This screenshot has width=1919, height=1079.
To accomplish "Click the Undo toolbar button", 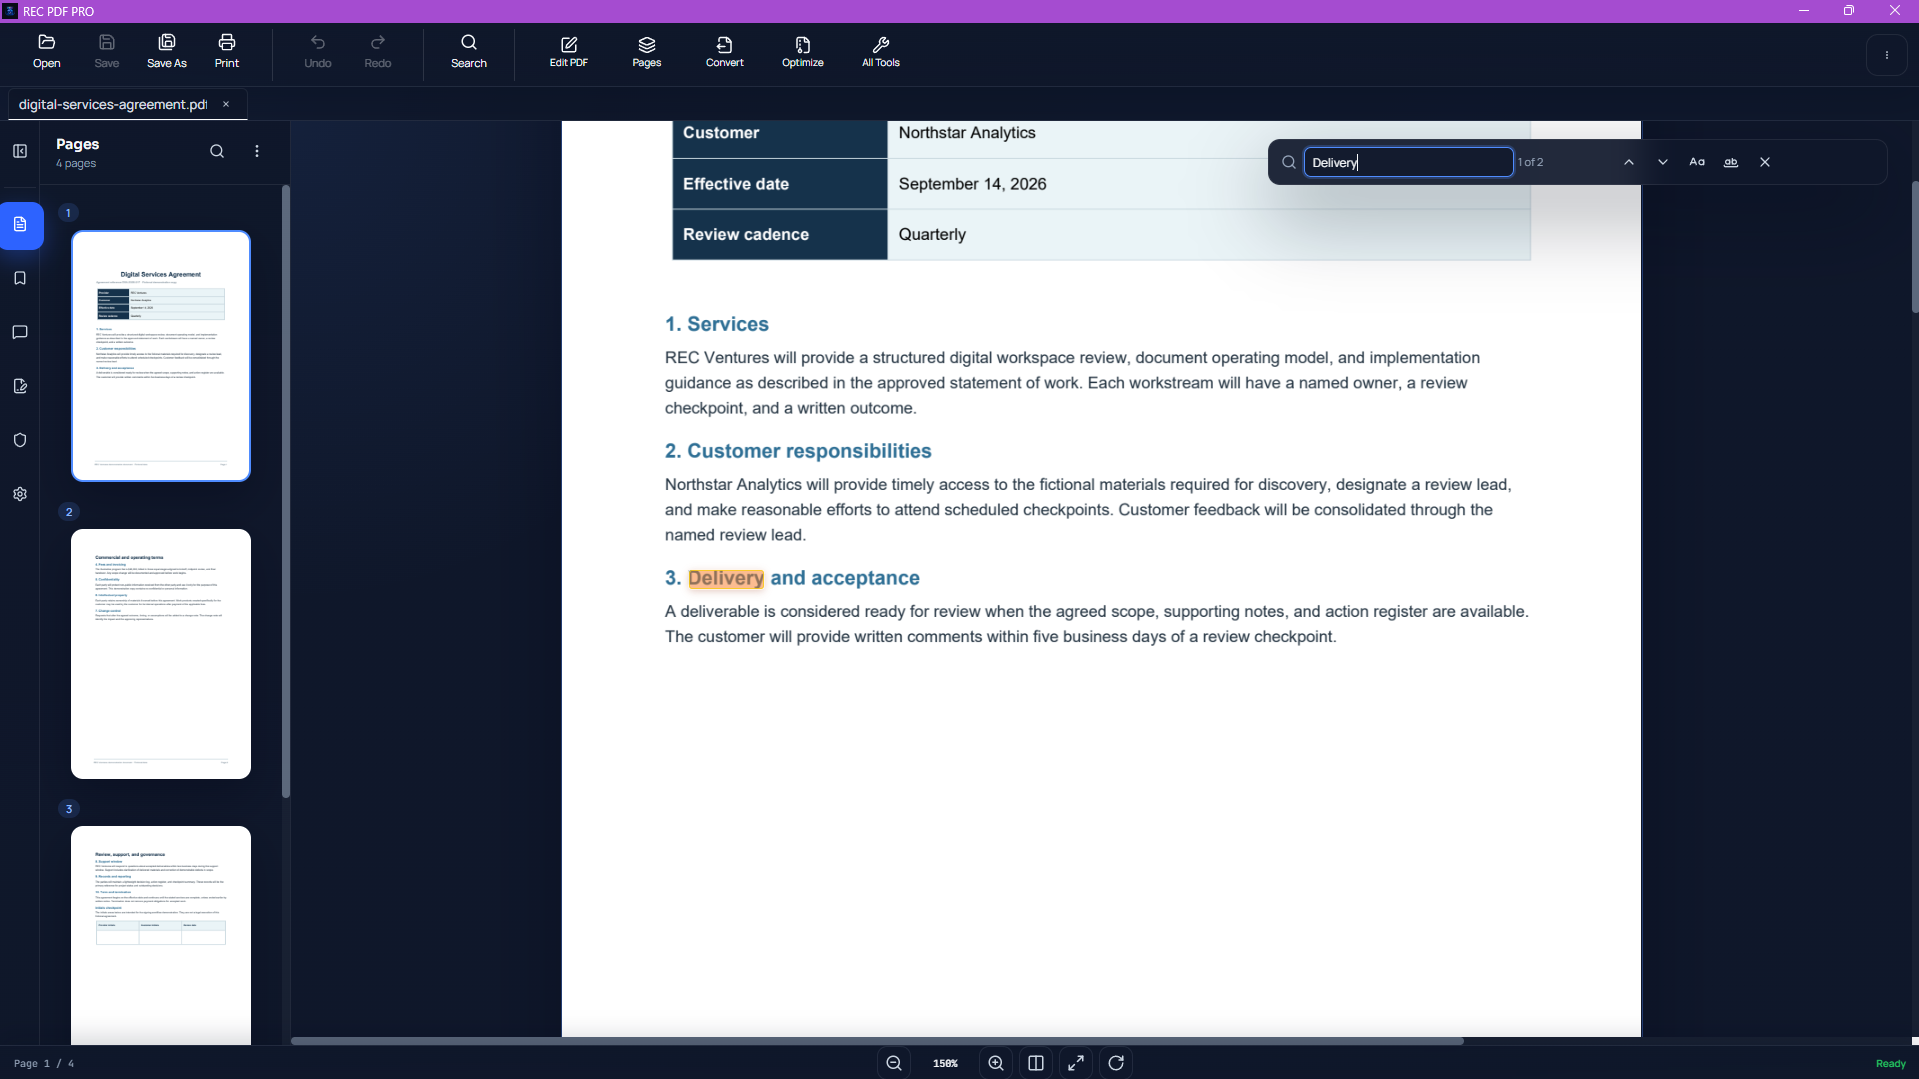I will coord(318,52).
